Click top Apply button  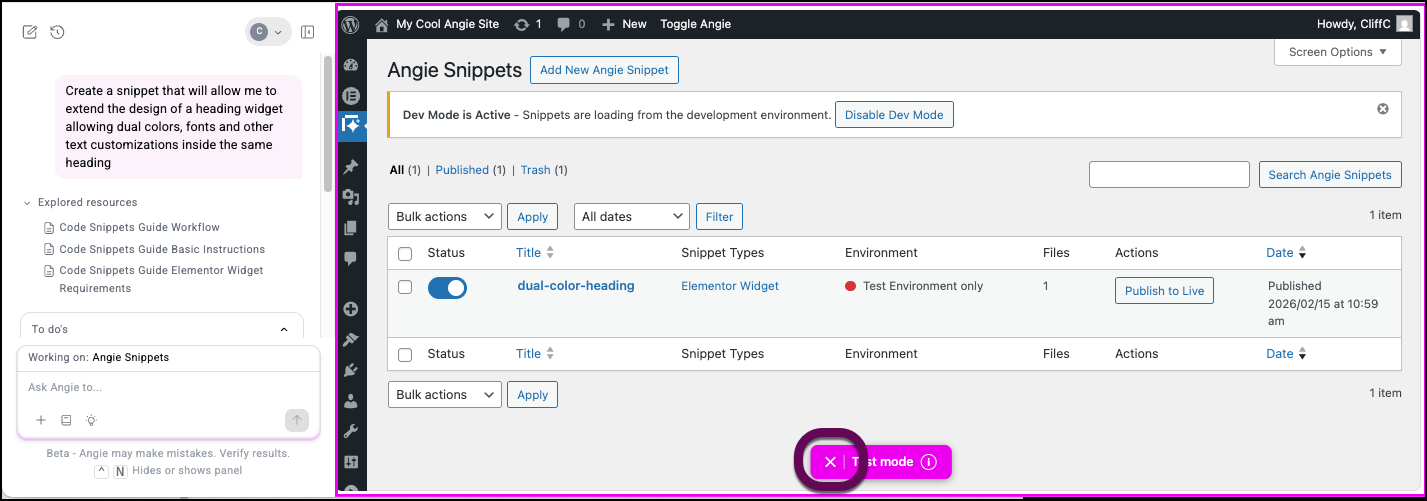(x=532, y=216)
